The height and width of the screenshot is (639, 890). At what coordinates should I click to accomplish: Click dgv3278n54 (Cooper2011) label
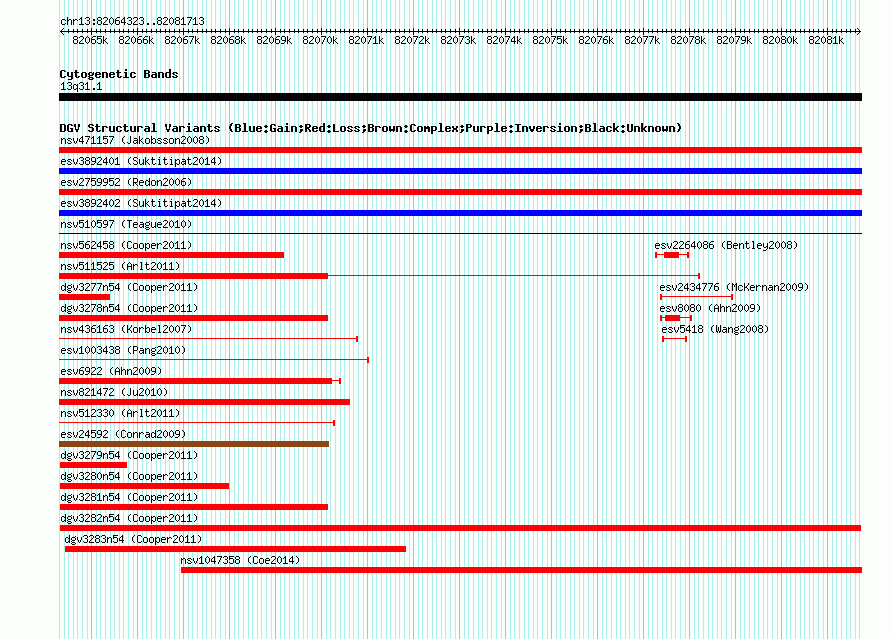(x=129, y=308)
